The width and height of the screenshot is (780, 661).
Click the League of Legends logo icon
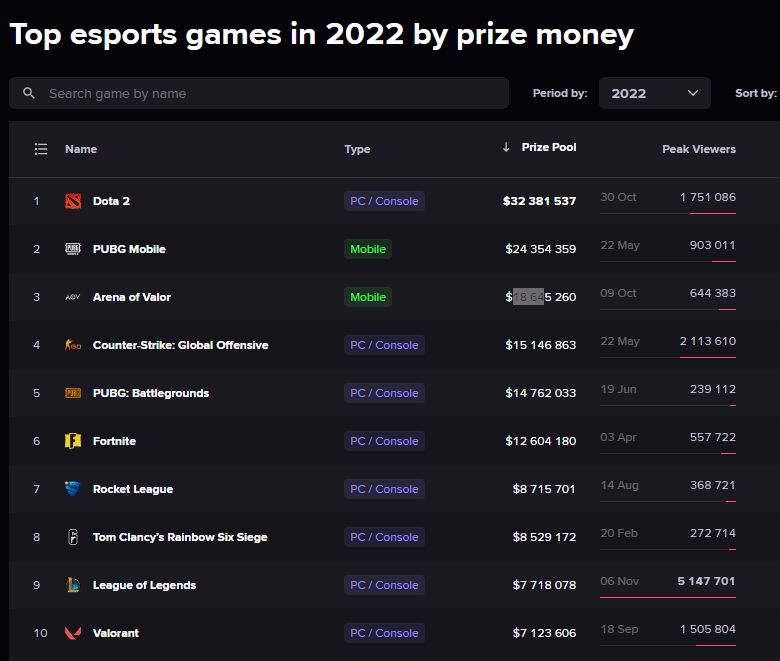(x=72, y=585)
